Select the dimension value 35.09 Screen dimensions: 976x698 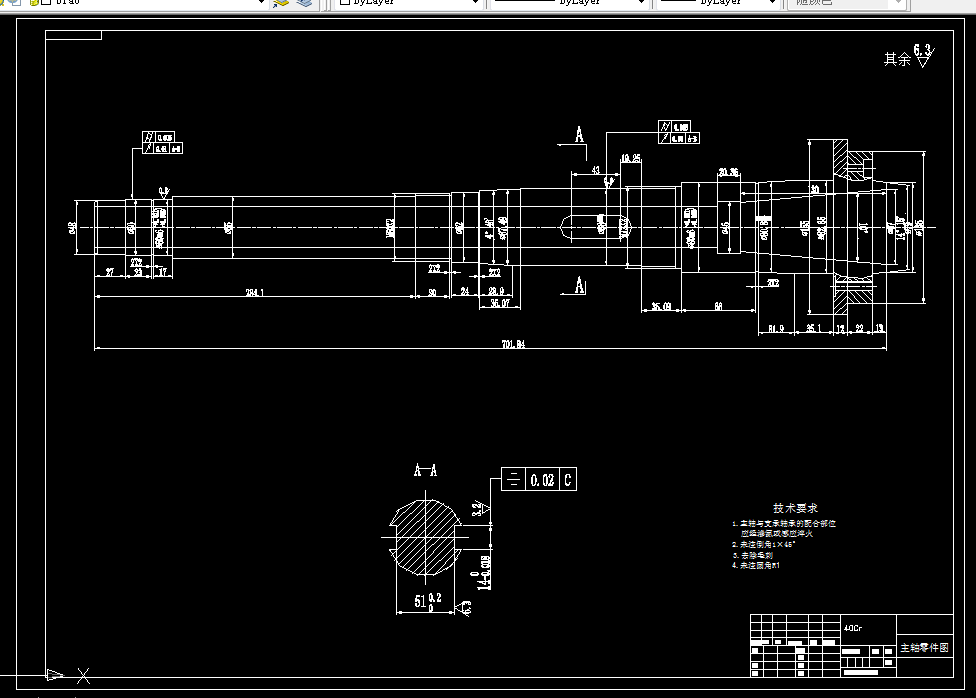(x=661, y=306)
